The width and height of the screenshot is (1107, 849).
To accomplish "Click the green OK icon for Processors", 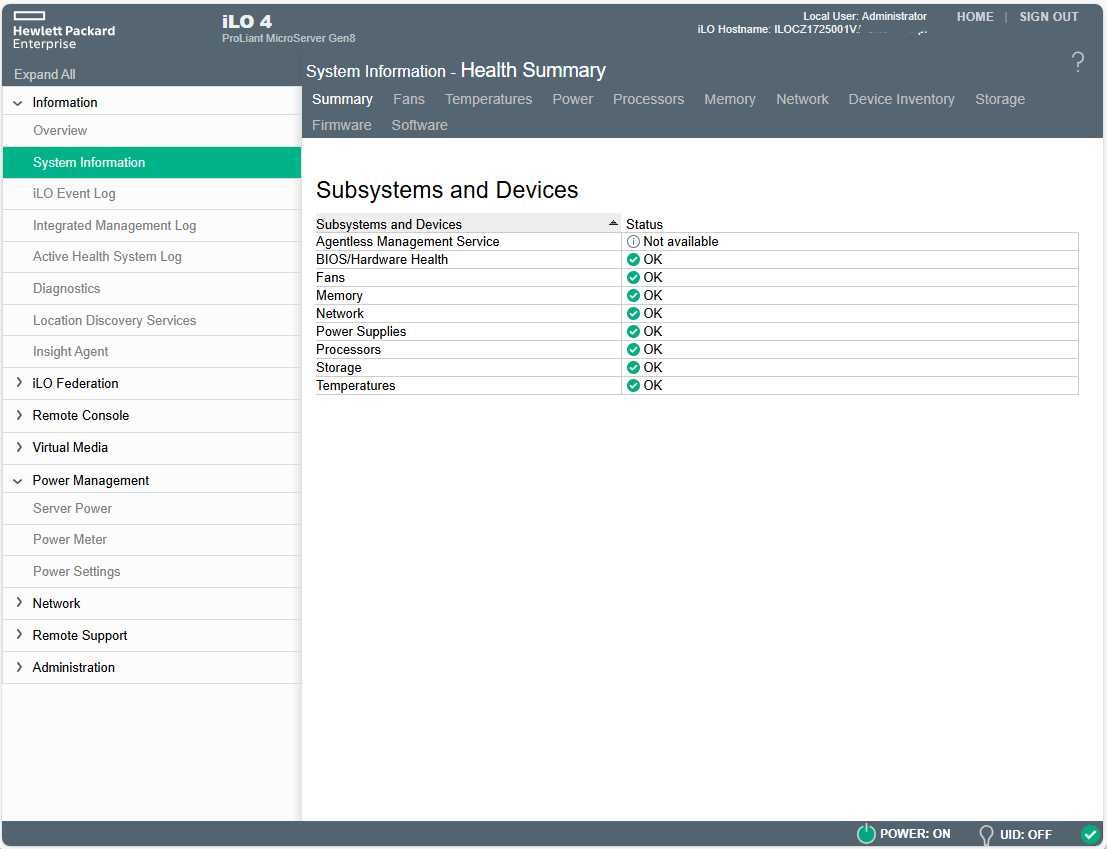I will [633, 349].
